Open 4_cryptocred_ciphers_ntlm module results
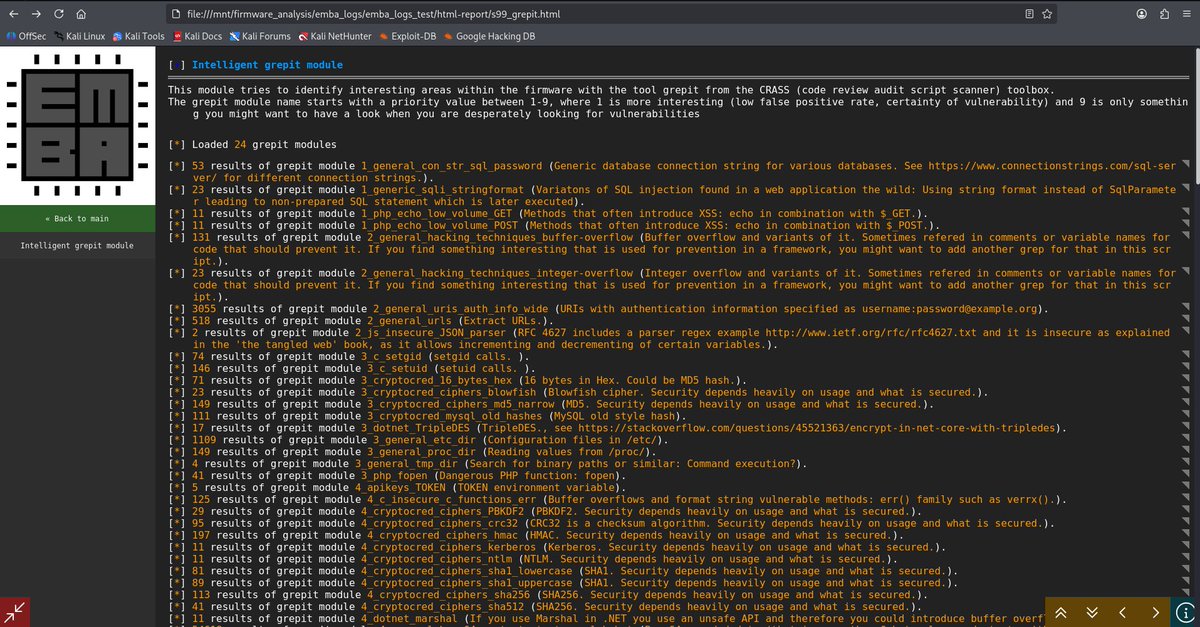1200x627 pixels. pos(437,560)
